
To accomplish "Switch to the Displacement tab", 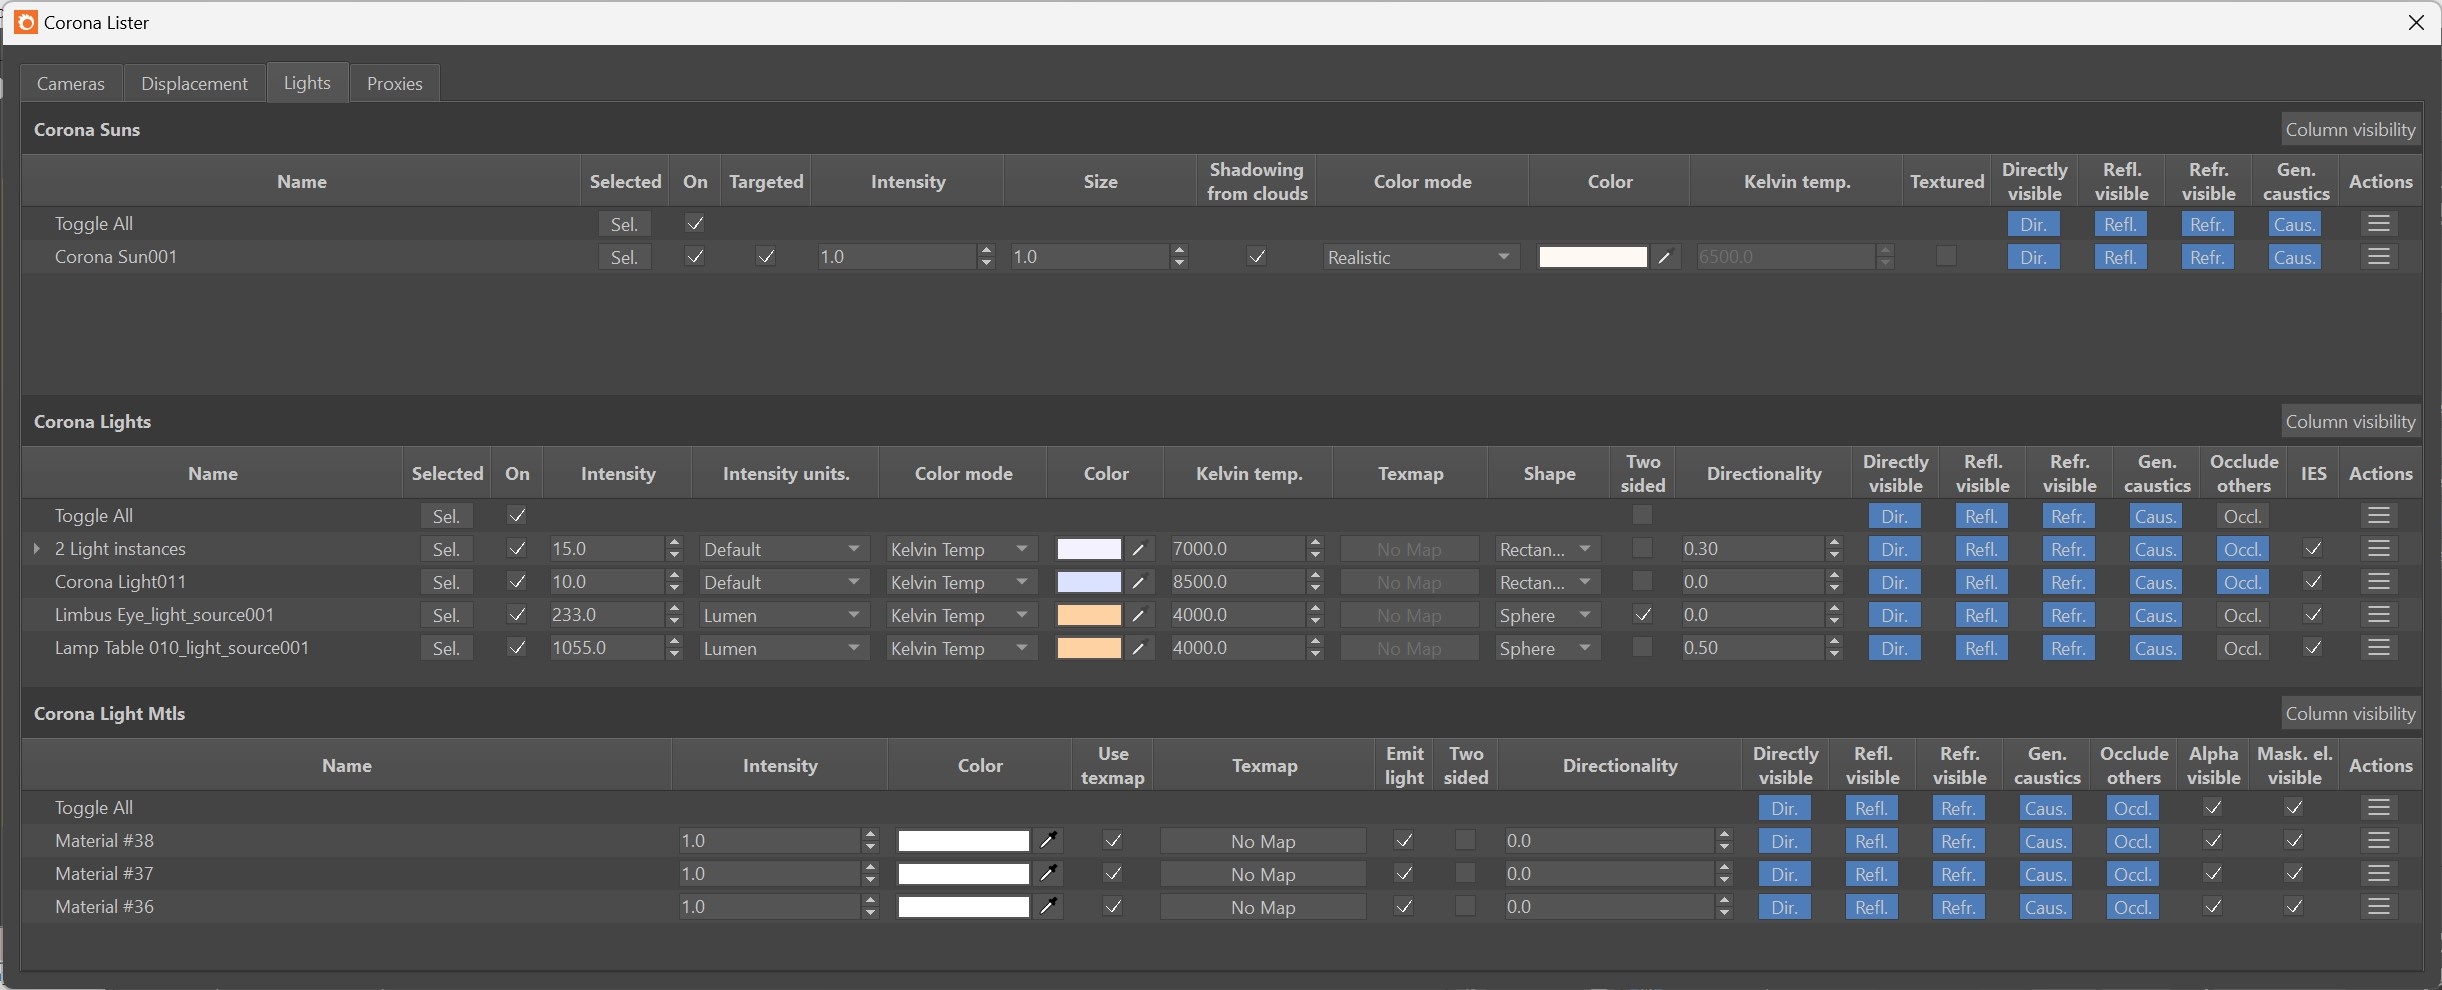I will click(x=194, y=83).
